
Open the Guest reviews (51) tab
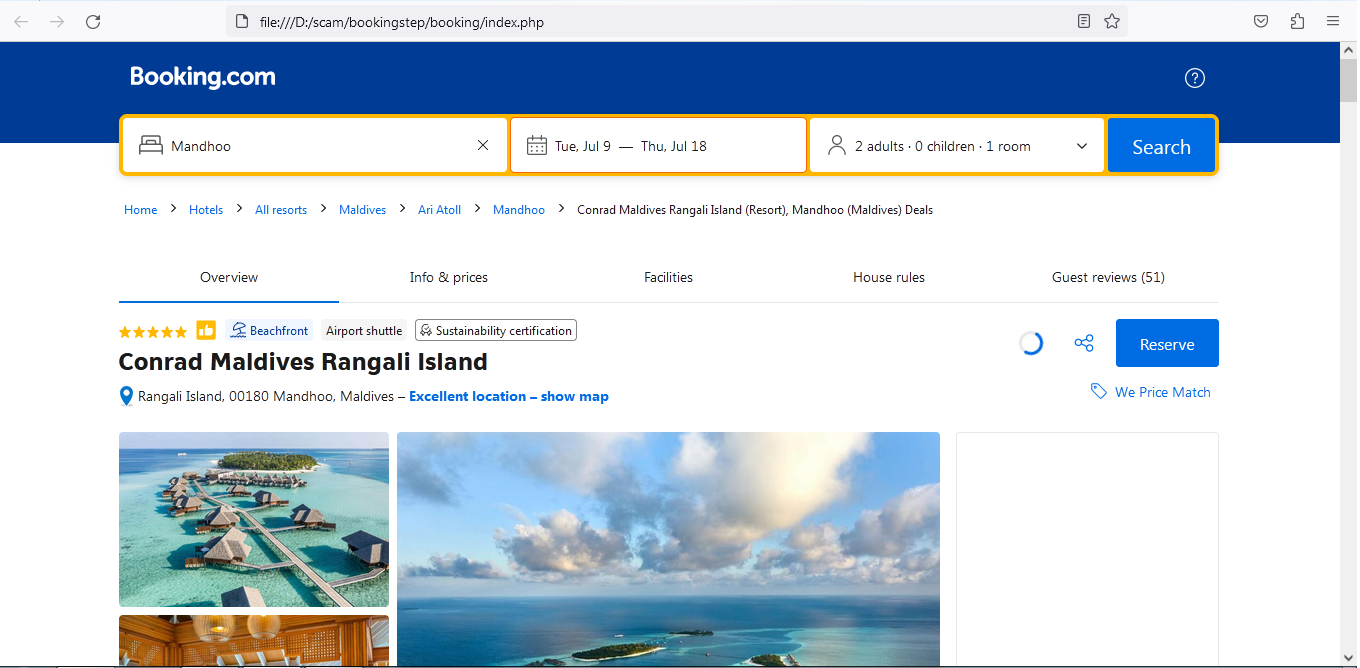pos(1109,277)
